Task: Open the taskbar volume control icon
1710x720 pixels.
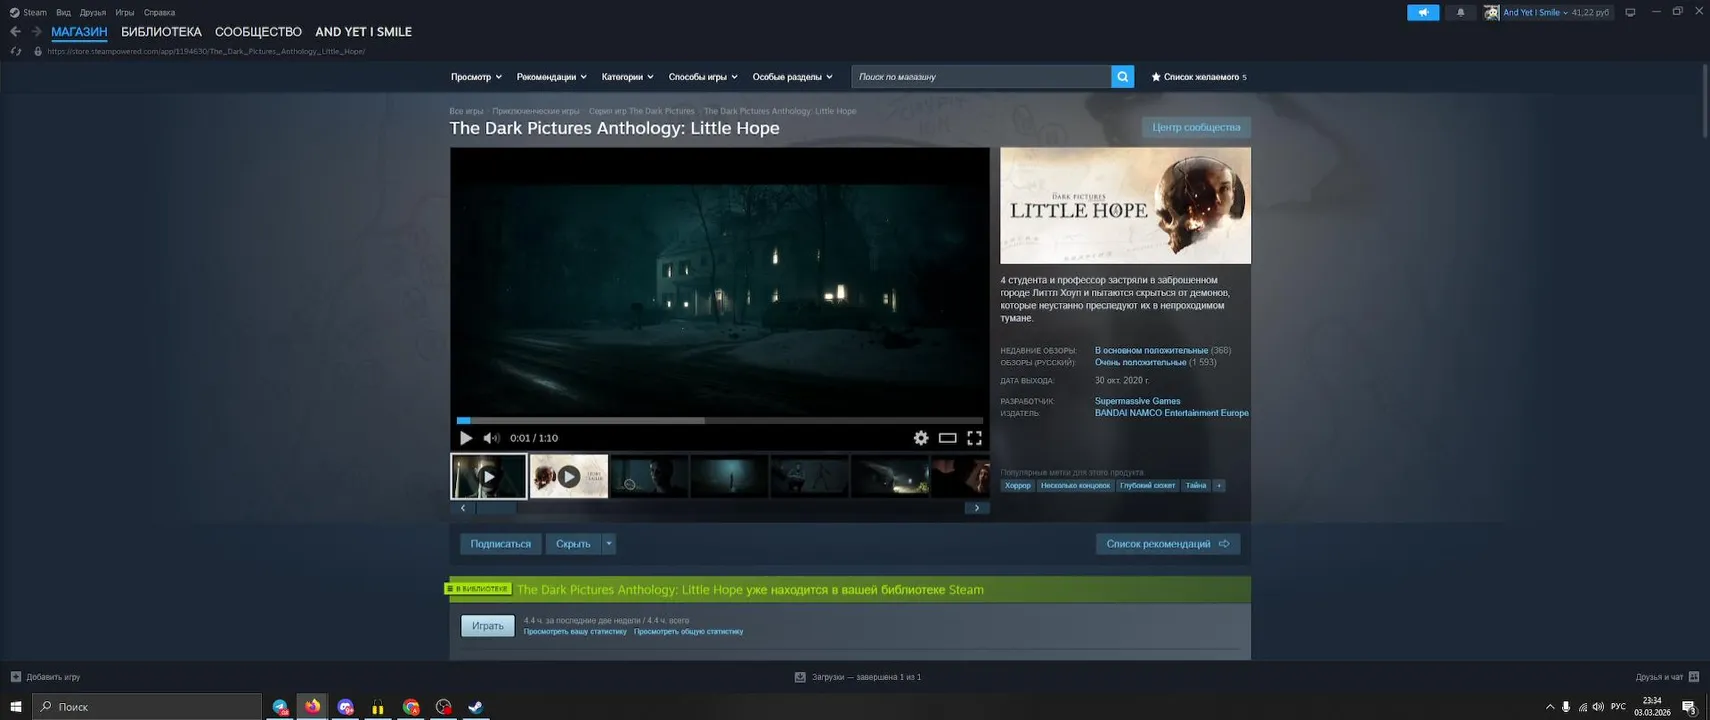Action: 1598,707
